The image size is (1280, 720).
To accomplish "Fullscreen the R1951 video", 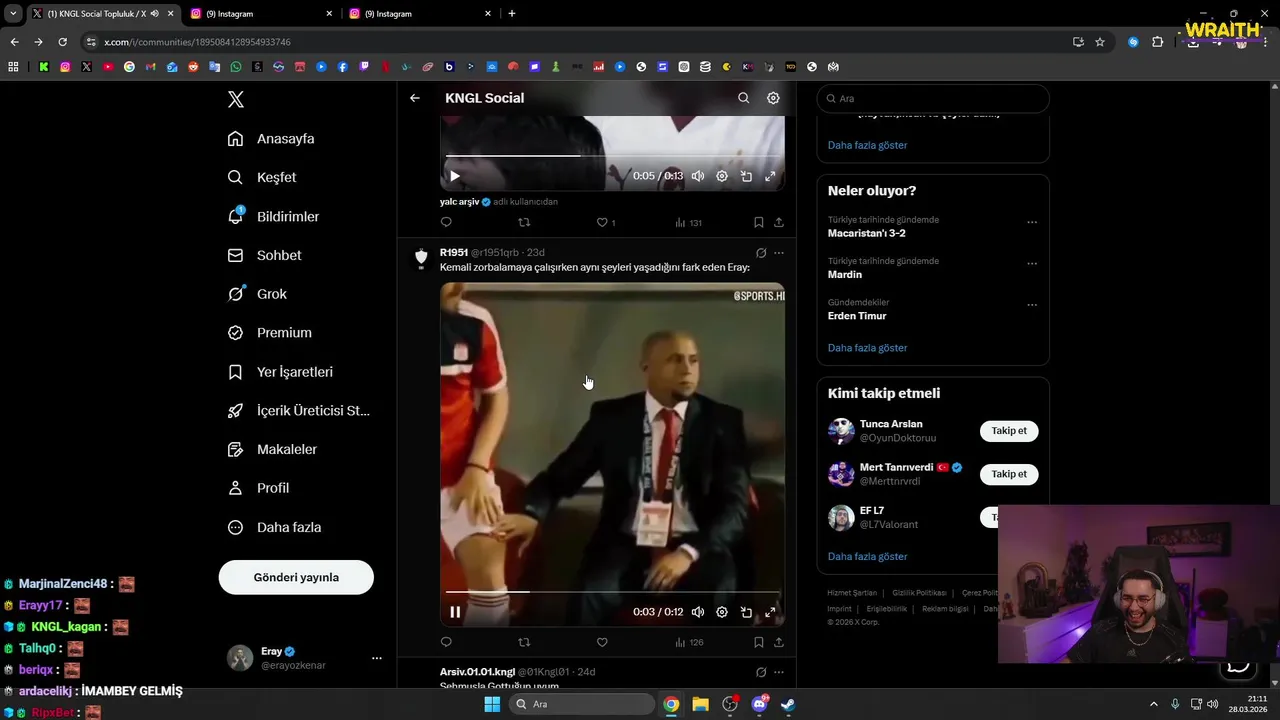I will pos(770,612).
